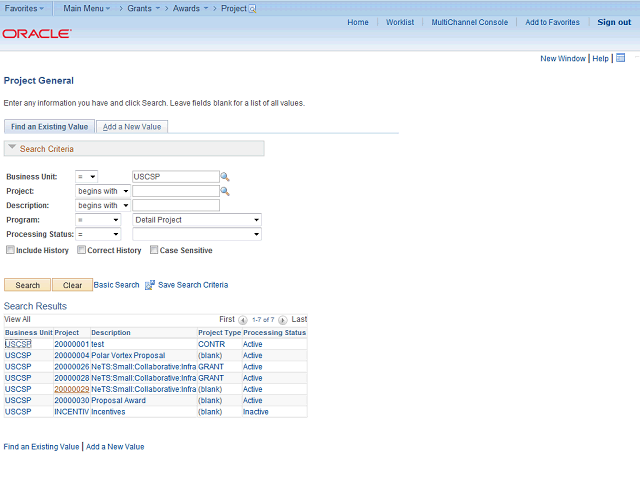Open project 20000030 link
Image resolution: width=640 pixels, height=480 pixels.
(x=71, y=400)
